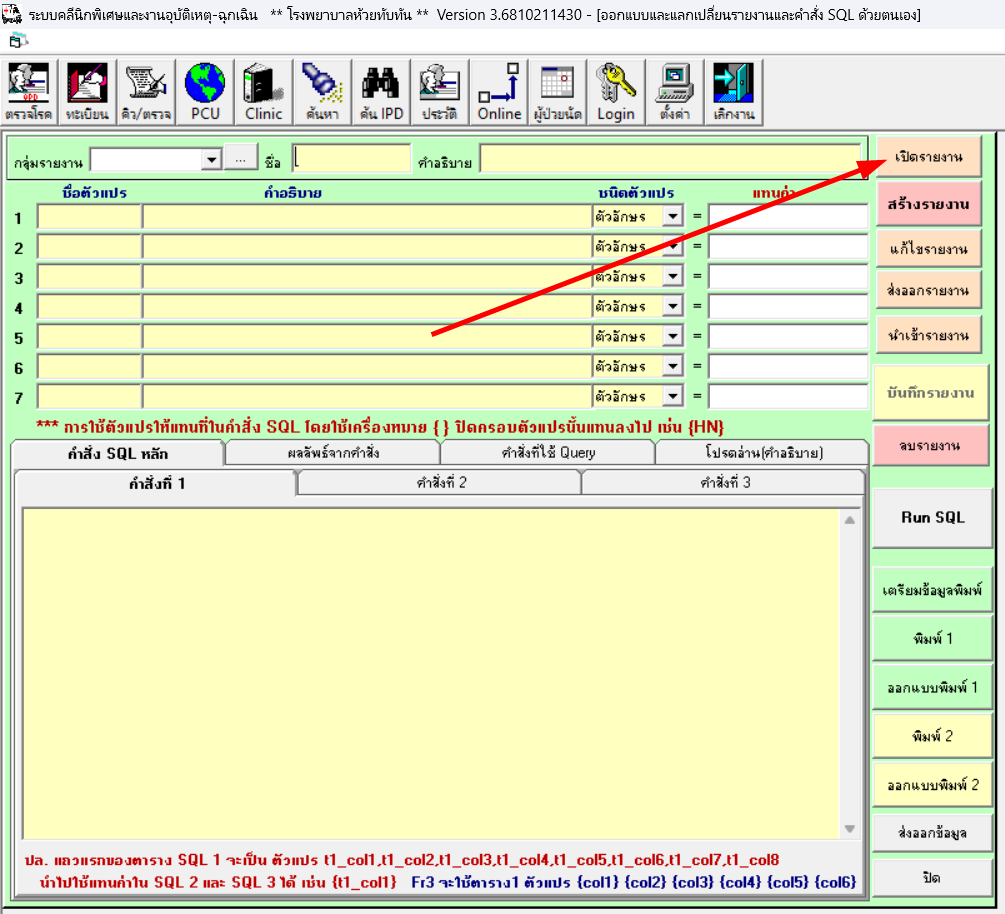Image resolution: width=1005 pixels, height=914 pixels.
Task: Open the Online toolbar icon
Action: [x=499, y=93]
